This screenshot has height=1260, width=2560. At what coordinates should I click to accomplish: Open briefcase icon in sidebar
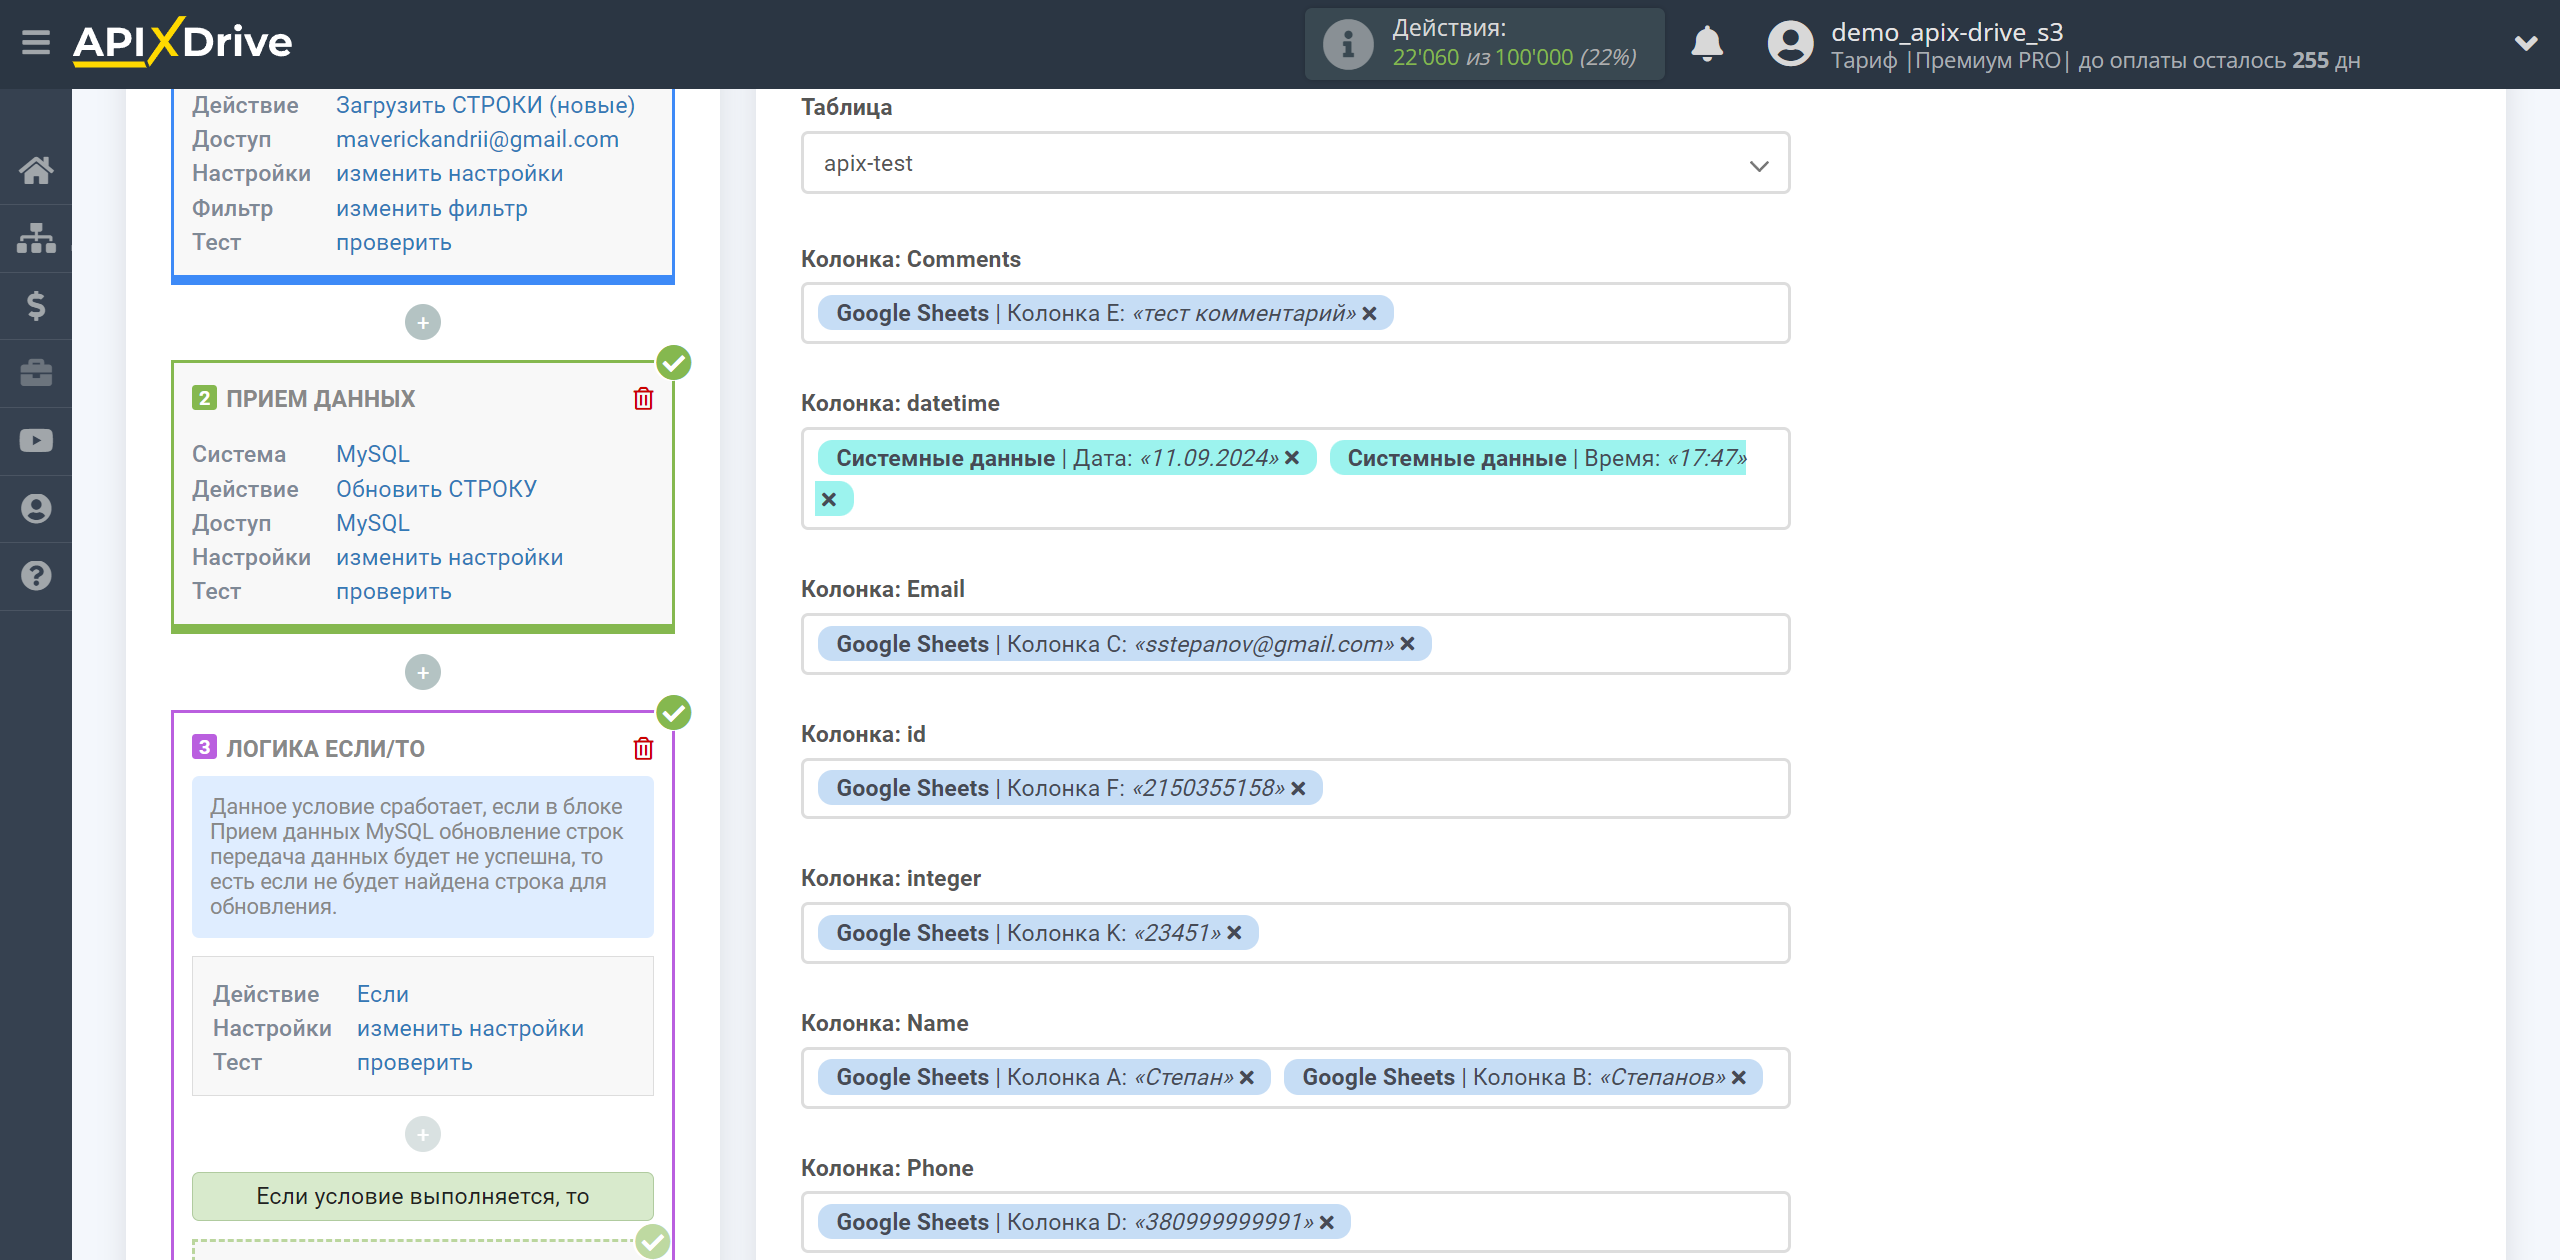(x=36, y=373)
